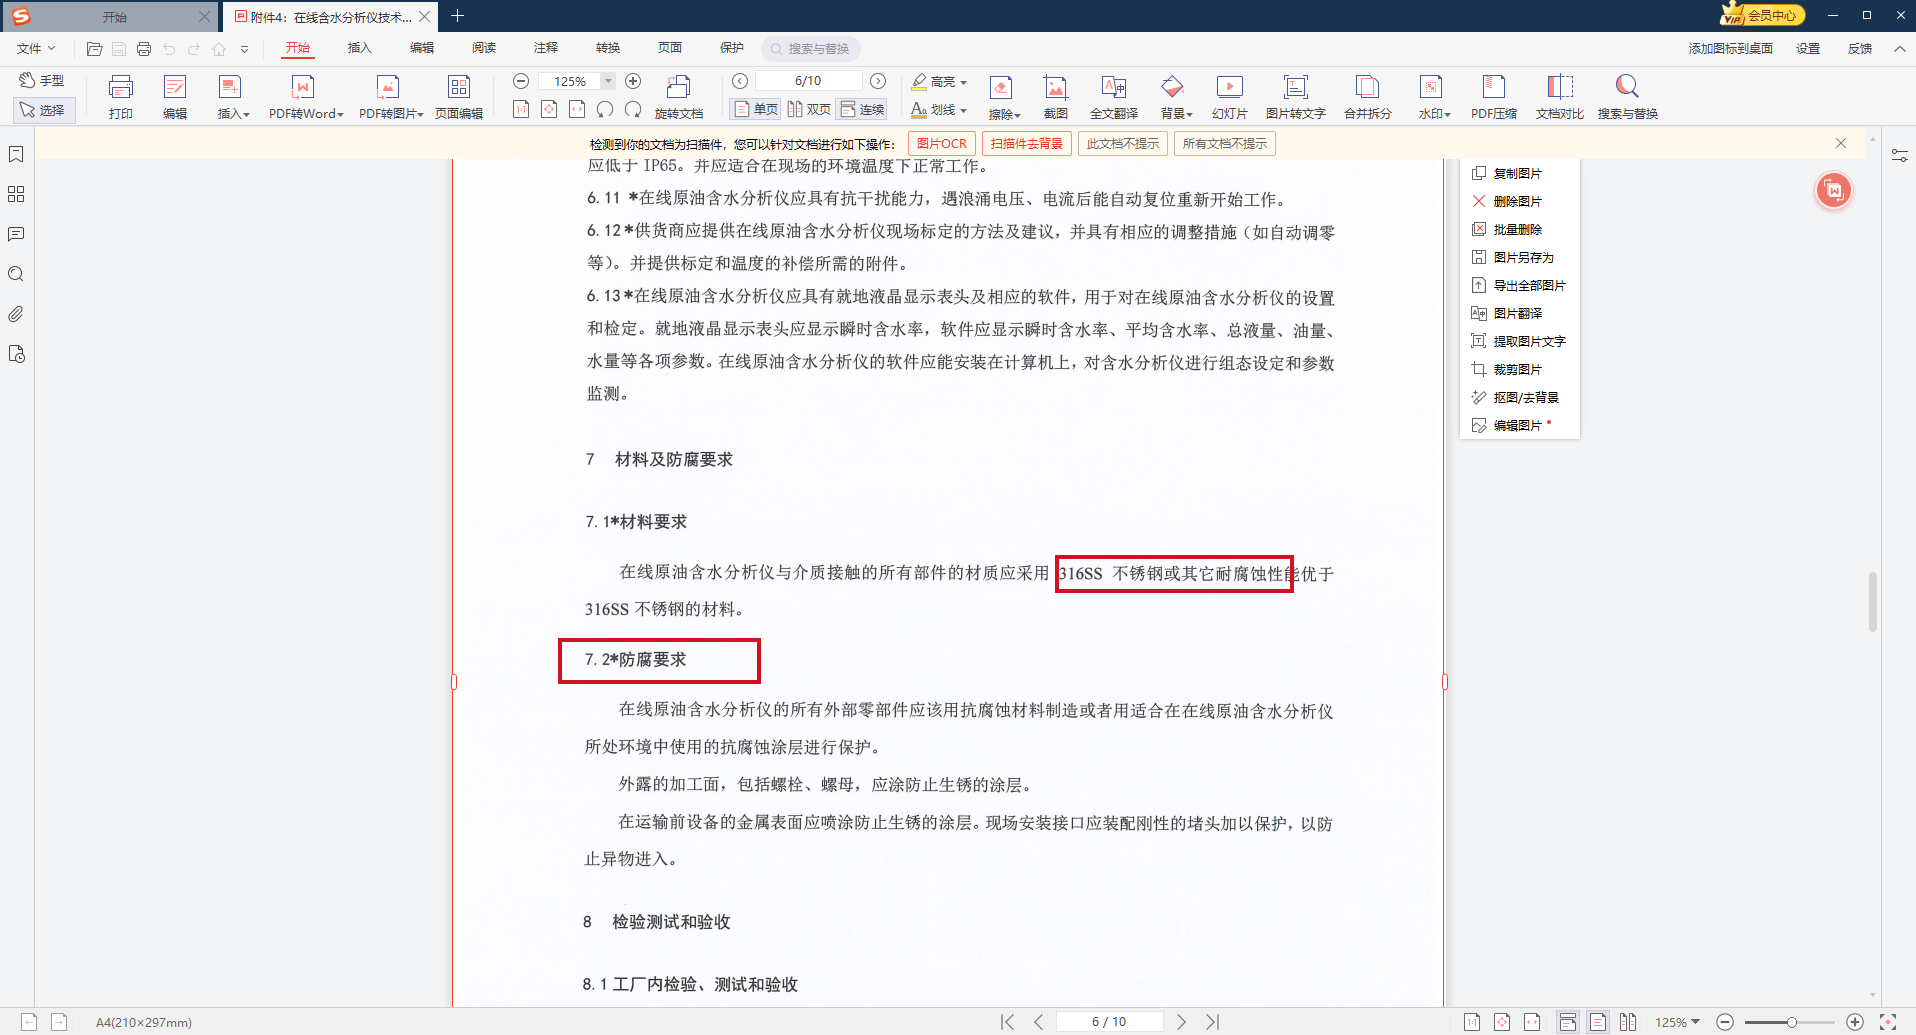Screen dimensions: 1916x1035
Task: Switch to the 注释 annotation tab
Action: (x=546, y=48)
